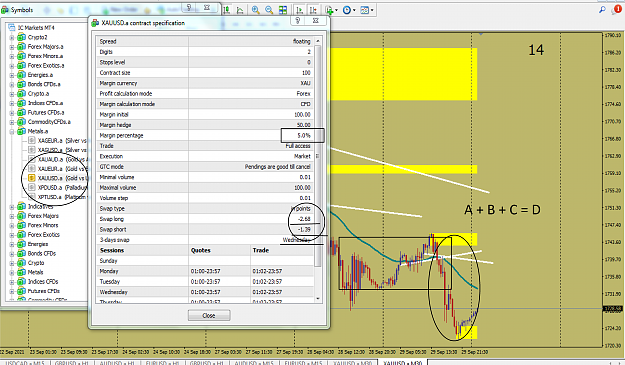Open the Indicators list toolbar icon
This screenshot has width=625, height=365.
point(329,10)
